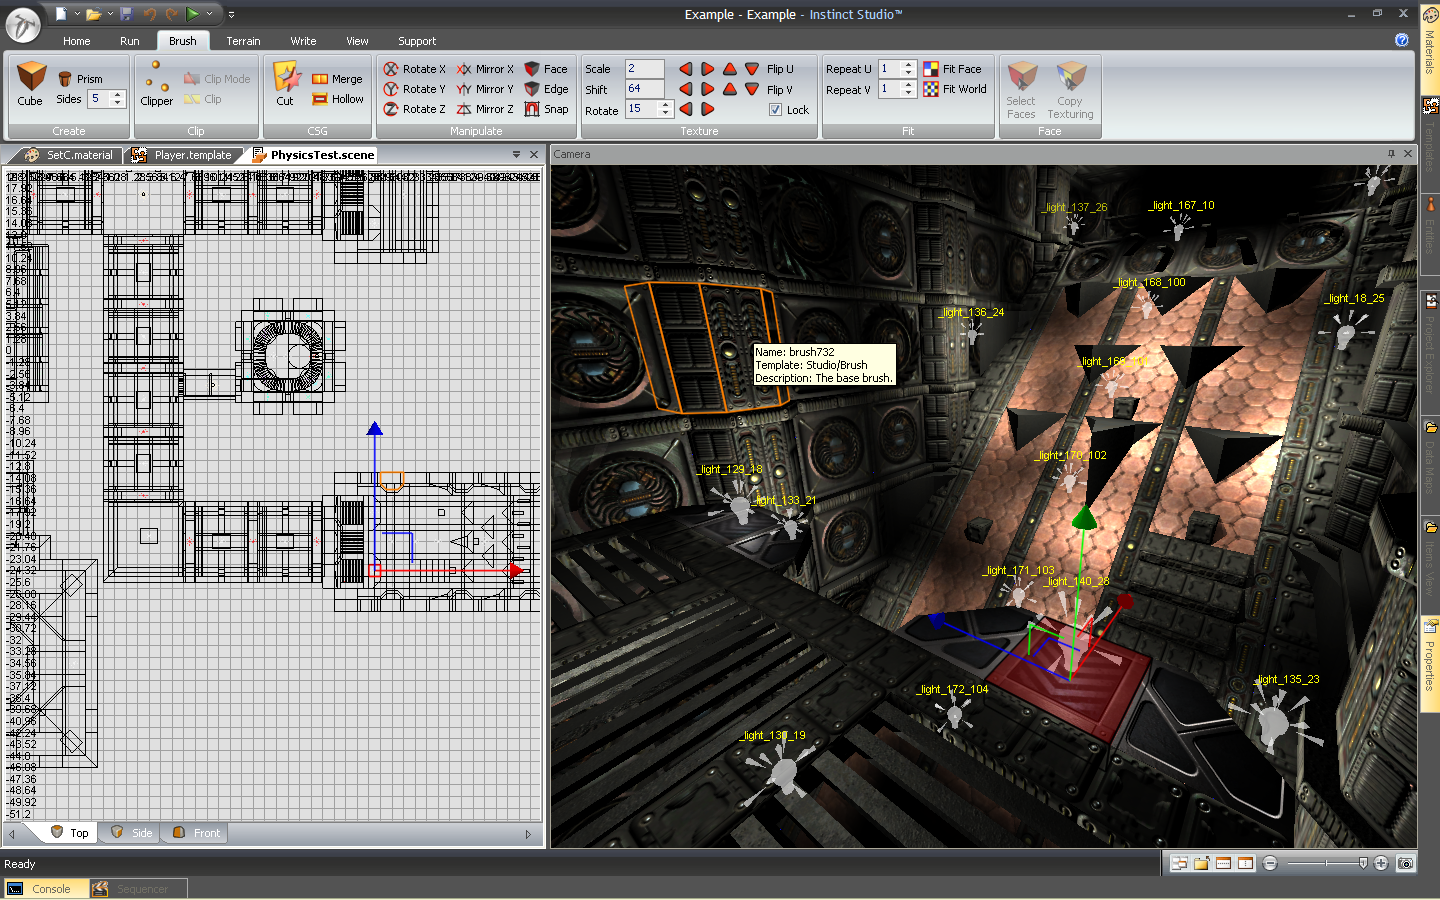Mirror brush along X
The width and height of the screenshot is (1440, 900).
coord(485,69)
